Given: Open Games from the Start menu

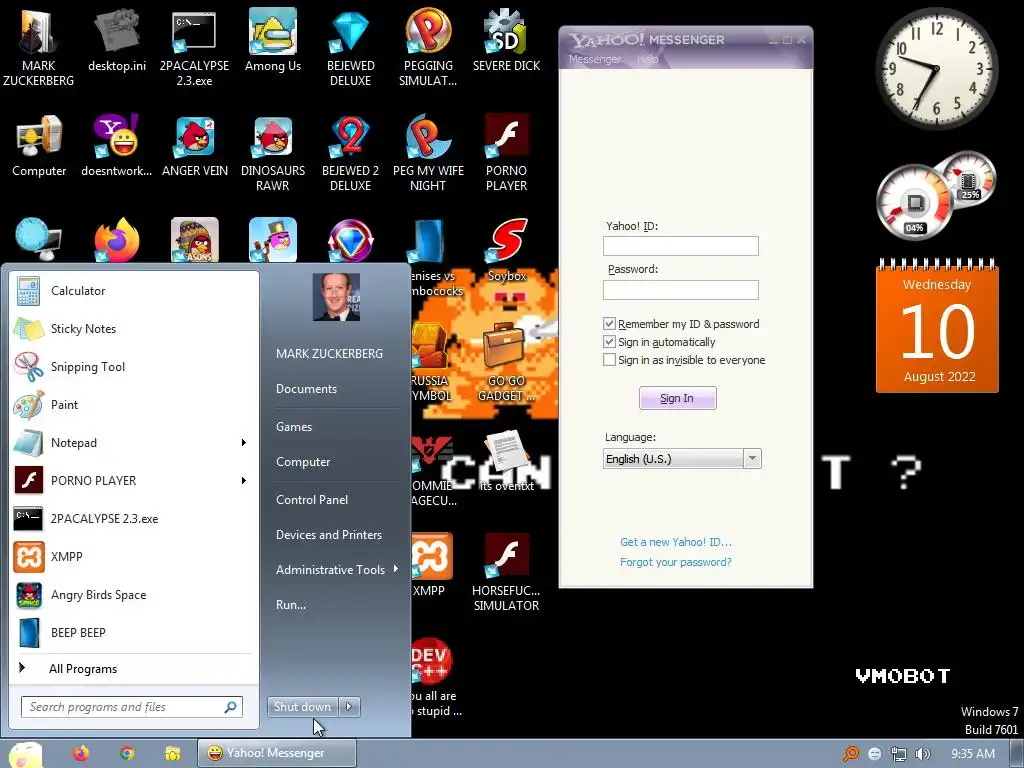Looking at the screenshot, I should click(294, 427).
